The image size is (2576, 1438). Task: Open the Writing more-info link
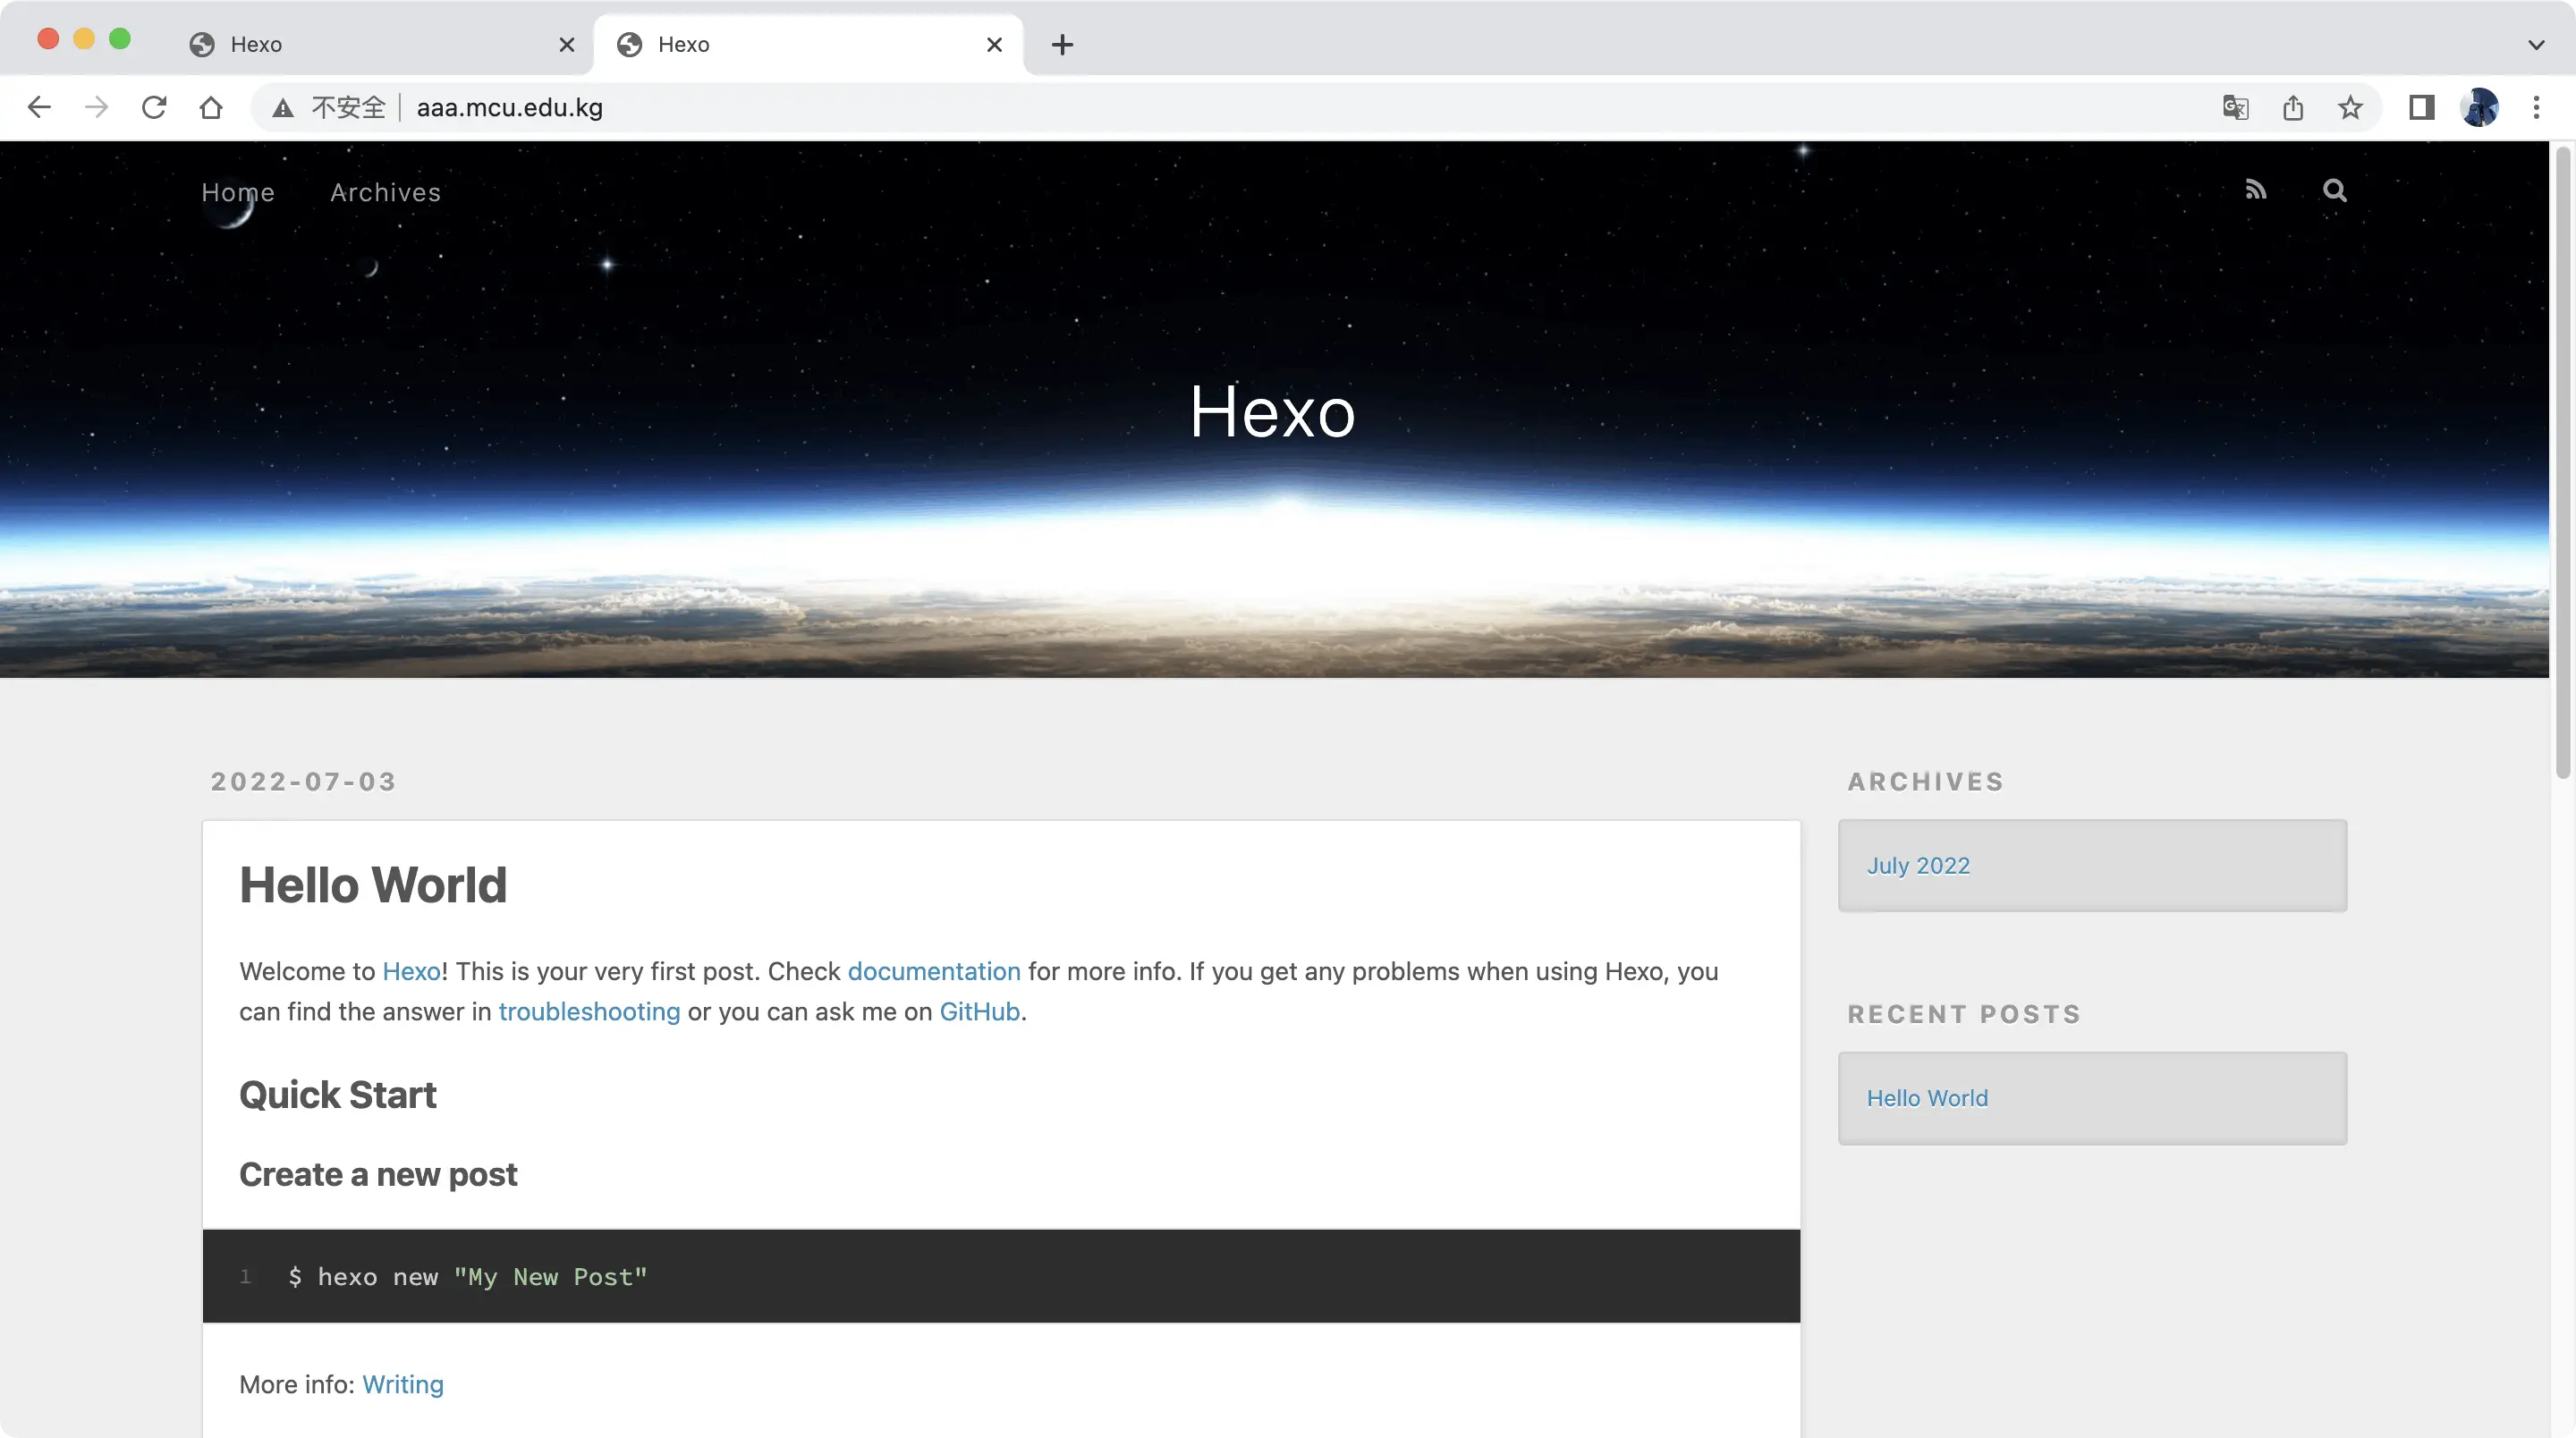pyautogui.click(x=403, y=1385)
